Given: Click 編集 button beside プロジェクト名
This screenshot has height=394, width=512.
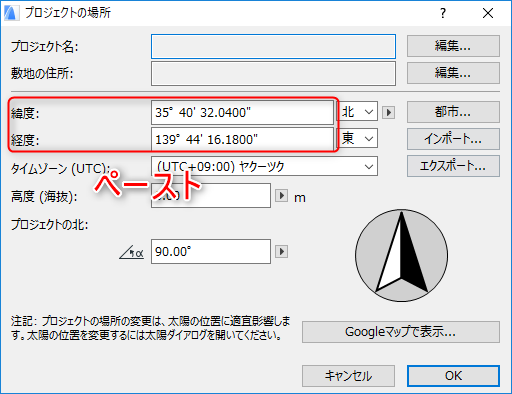Looking at the screenshot, I should click(453, 46).
